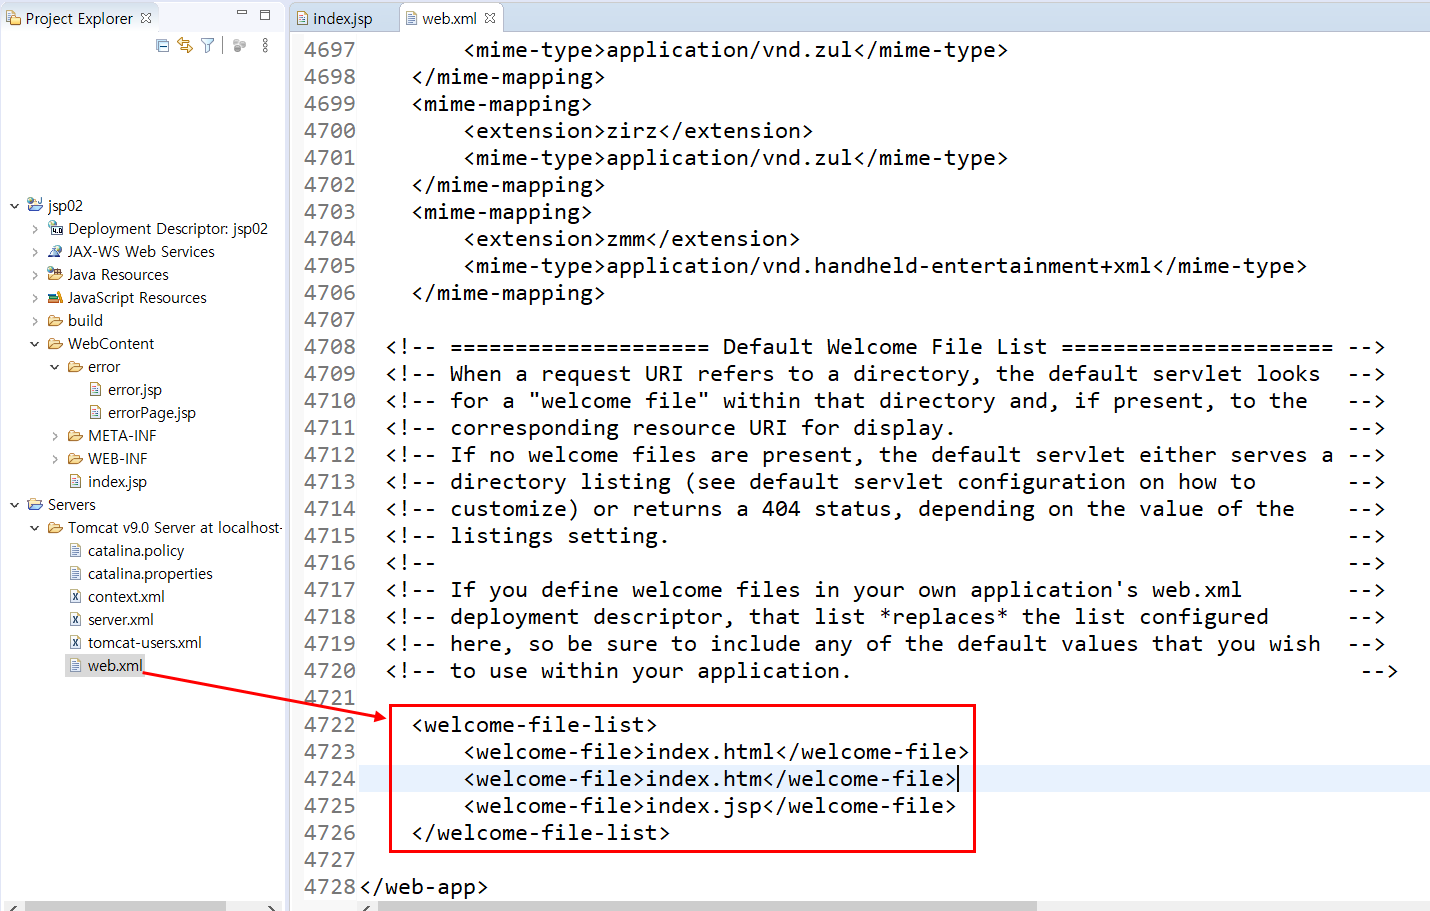Collapse Tomcat v9.0 Server at localhost
The width and height of the screenshot is (1430, 911).
(x=35, y=528)
